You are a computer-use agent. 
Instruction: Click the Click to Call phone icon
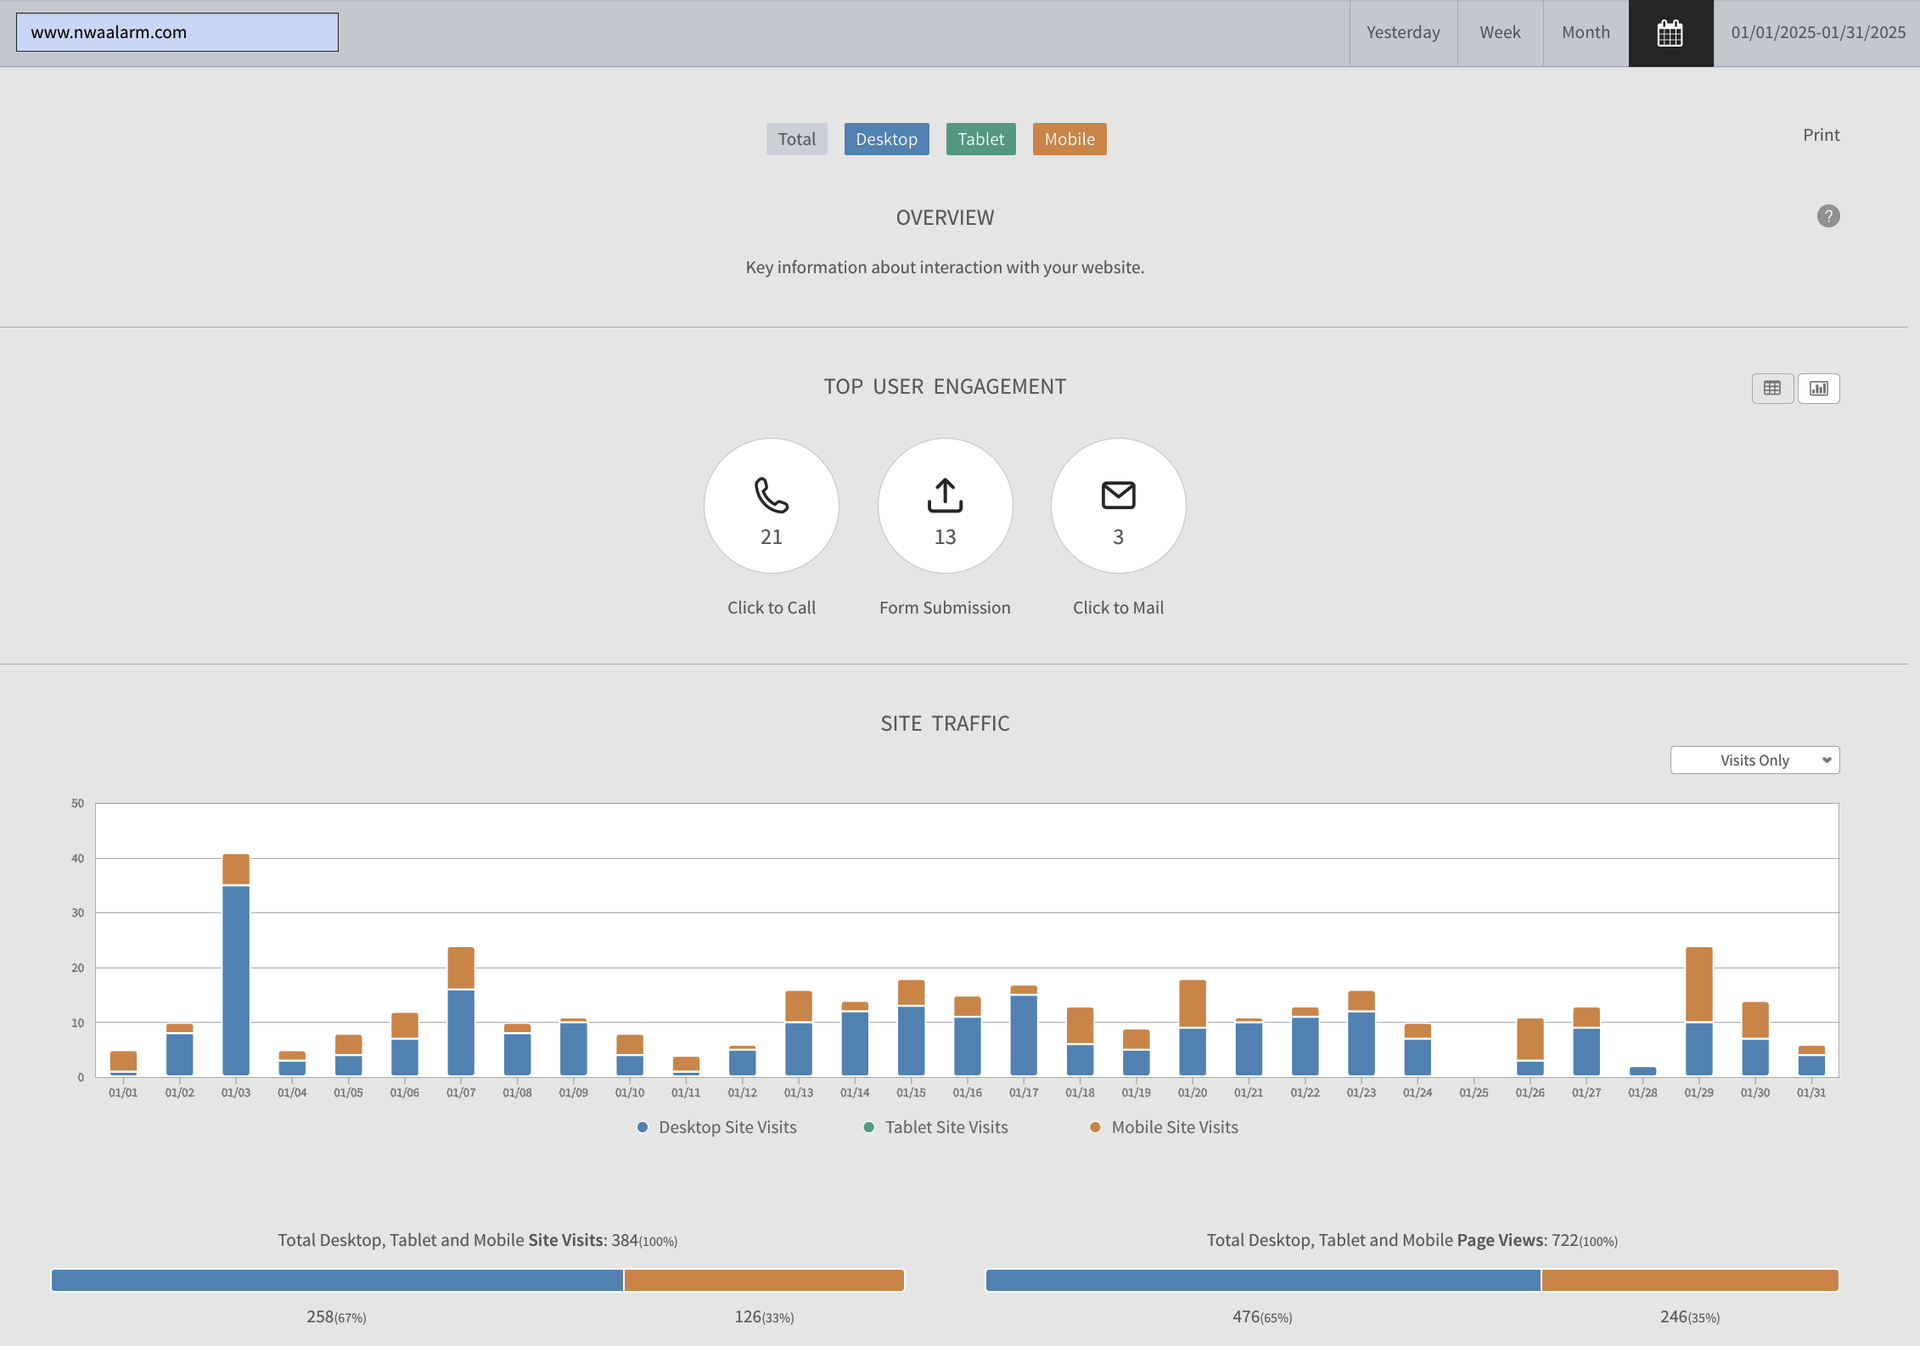click(x=771, y=495)
